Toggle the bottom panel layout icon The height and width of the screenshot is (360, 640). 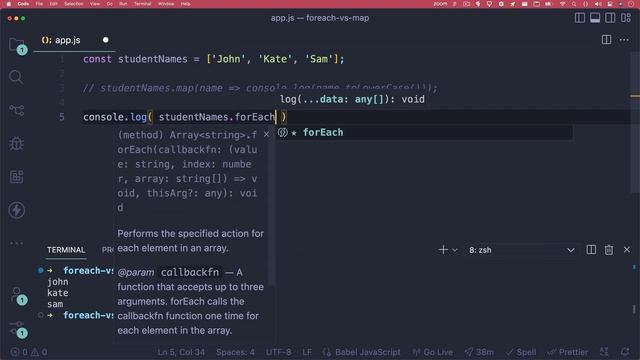[595, 18]
